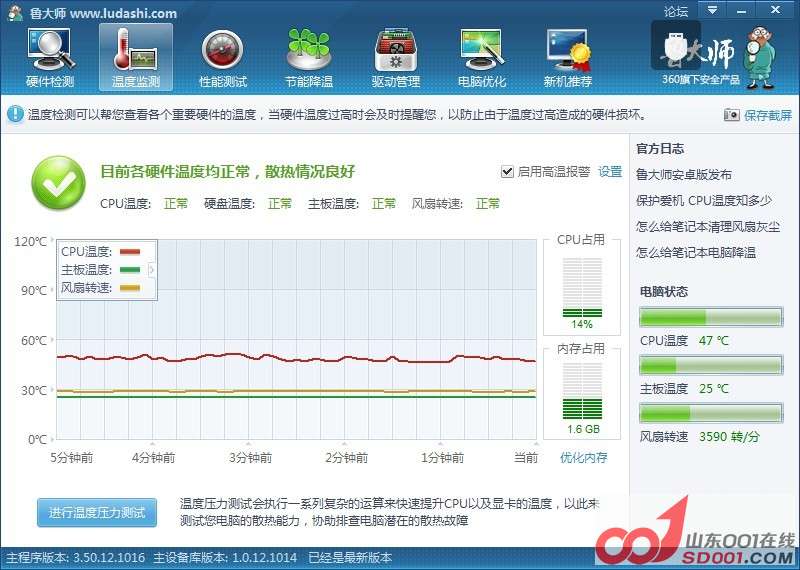The height and width of the screenshot is (570, 800).
Task: Click the 硬盘温度 status text 正常
Action: (280, 204)
